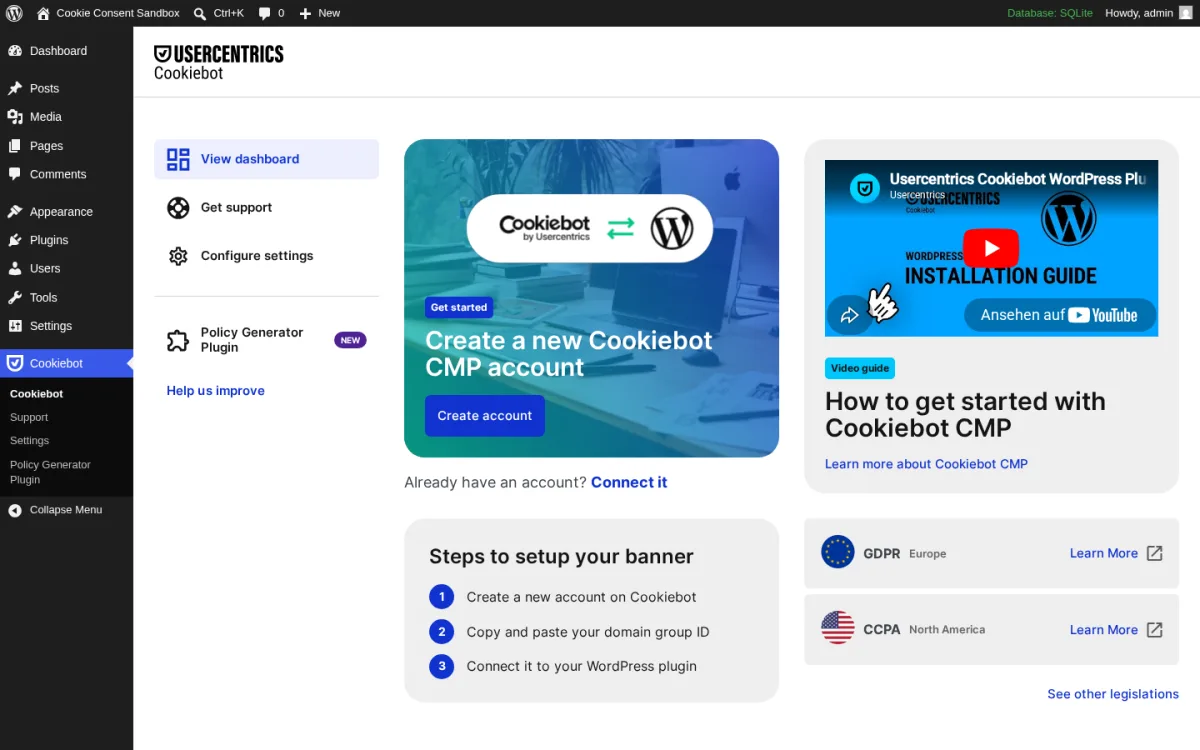Image resolution: width=1200 pixels, height=750 pixels.
Task: Click the Get support lifebuoy icon
Action: pyautogui.click(x=178, y=208)
